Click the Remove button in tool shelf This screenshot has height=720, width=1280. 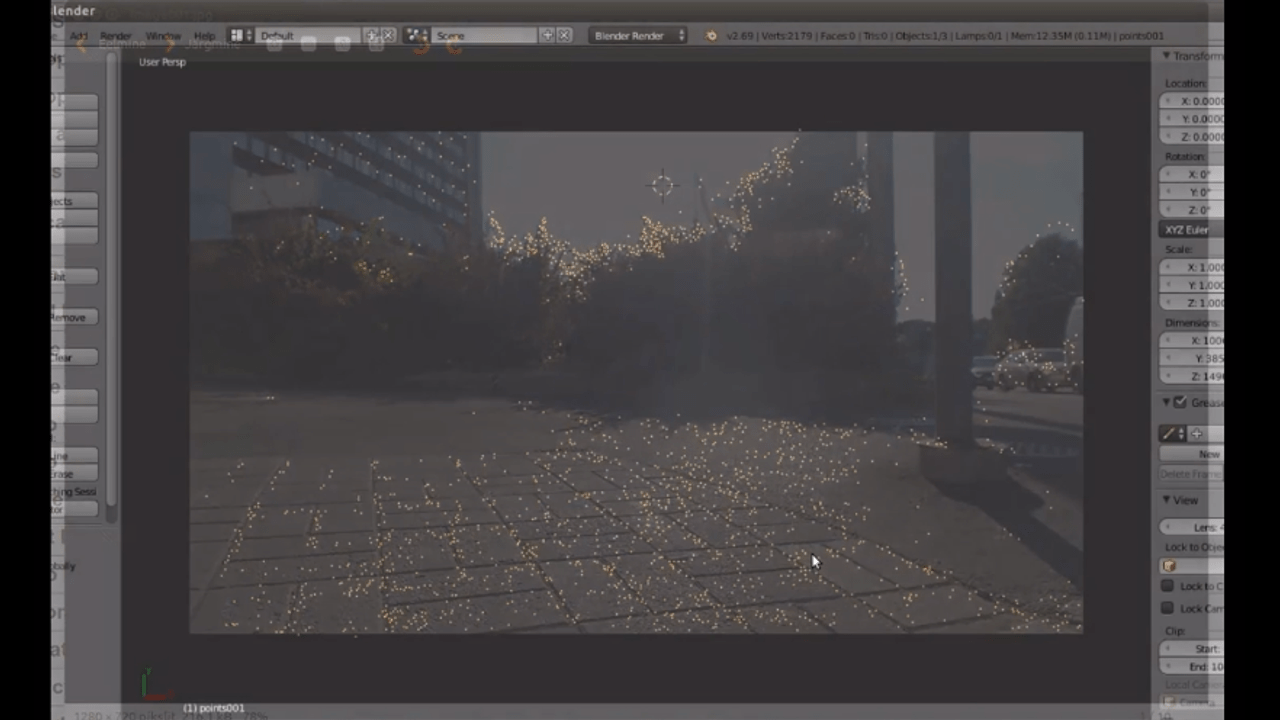tap(74, 317)
